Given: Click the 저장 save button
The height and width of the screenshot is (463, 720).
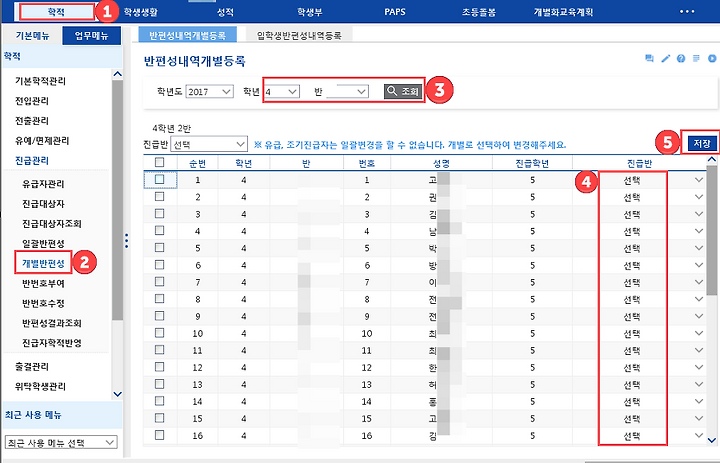Looking at the screenshot, I should [x=702, y=143].
